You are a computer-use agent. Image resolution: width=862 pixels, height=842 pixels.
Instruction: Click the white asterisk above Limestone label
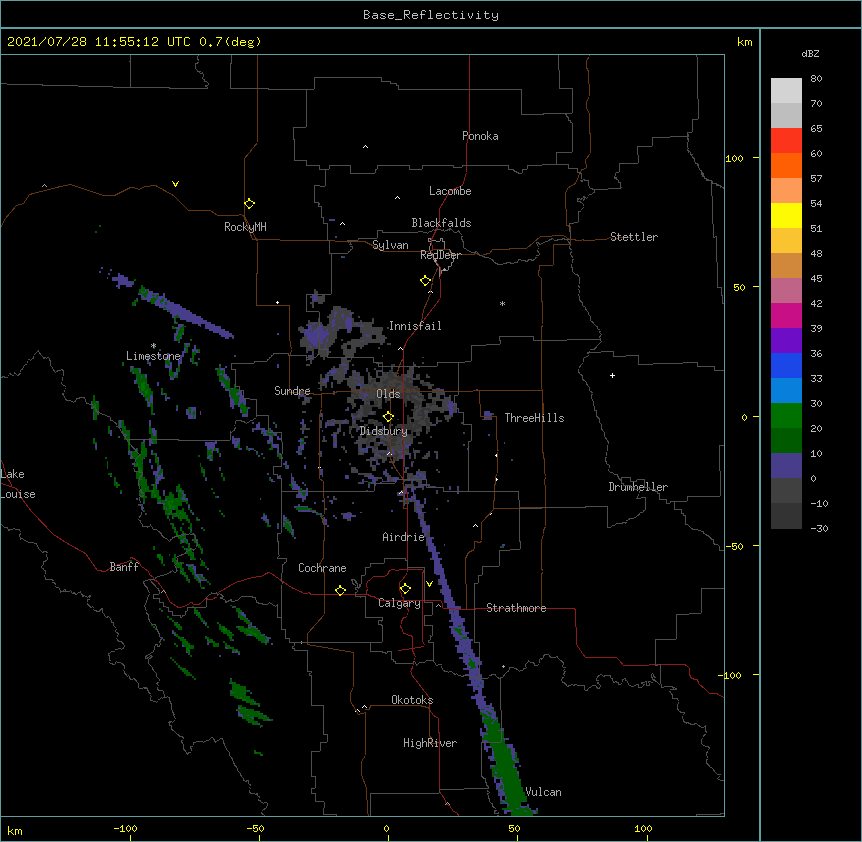[x=153, y=346]
